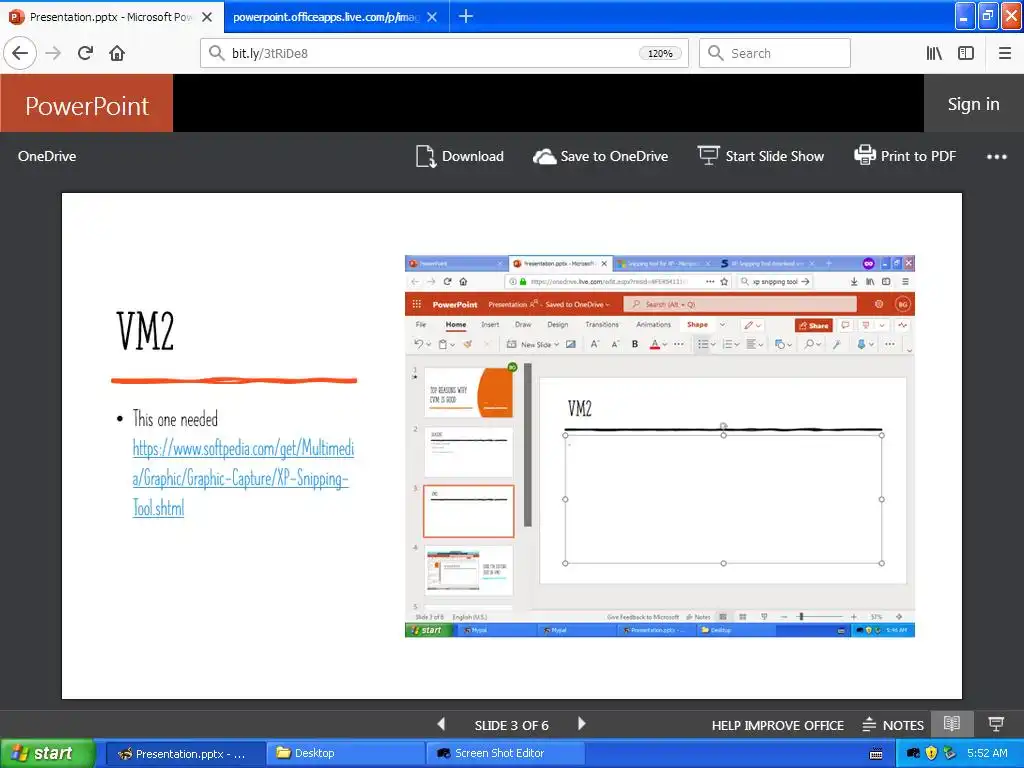Click the embedded screenshot image on the slide
1024x768 pixels.
[660, 446]
